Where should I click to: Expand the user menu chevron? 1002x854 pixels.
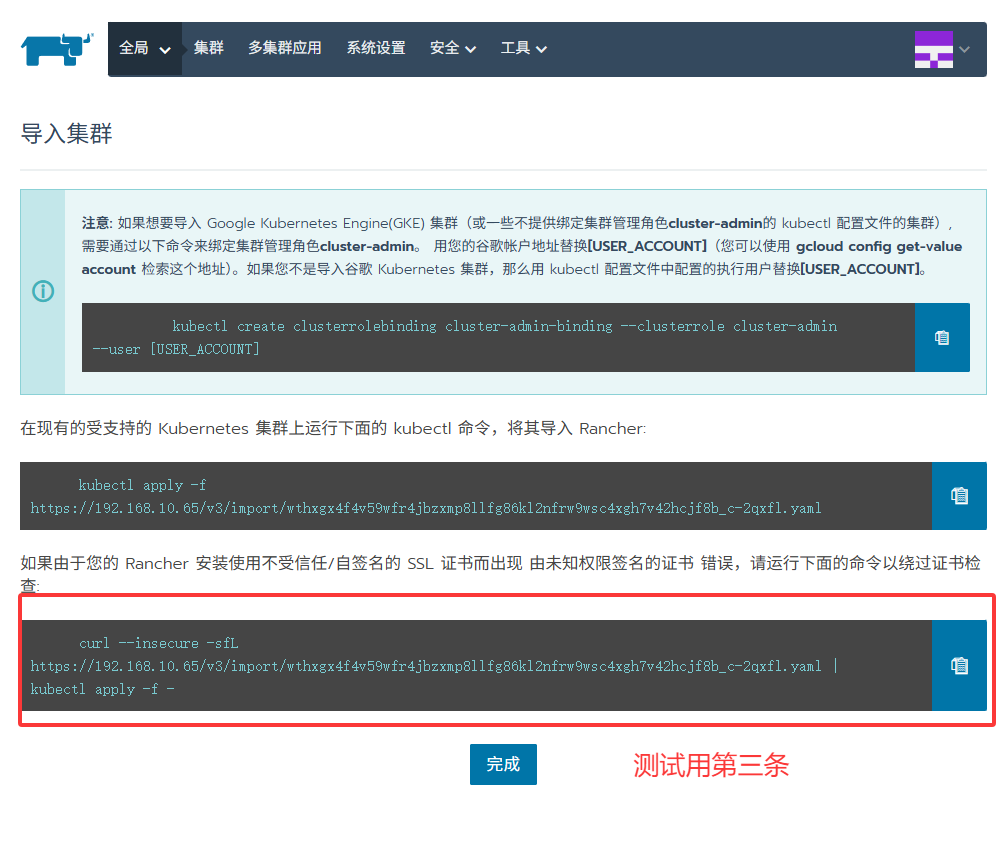965,49
